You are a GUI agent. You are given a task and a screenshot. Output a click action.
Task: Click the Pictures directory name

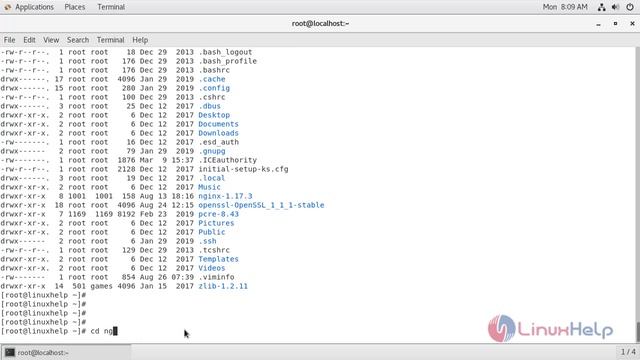point(216,223)
